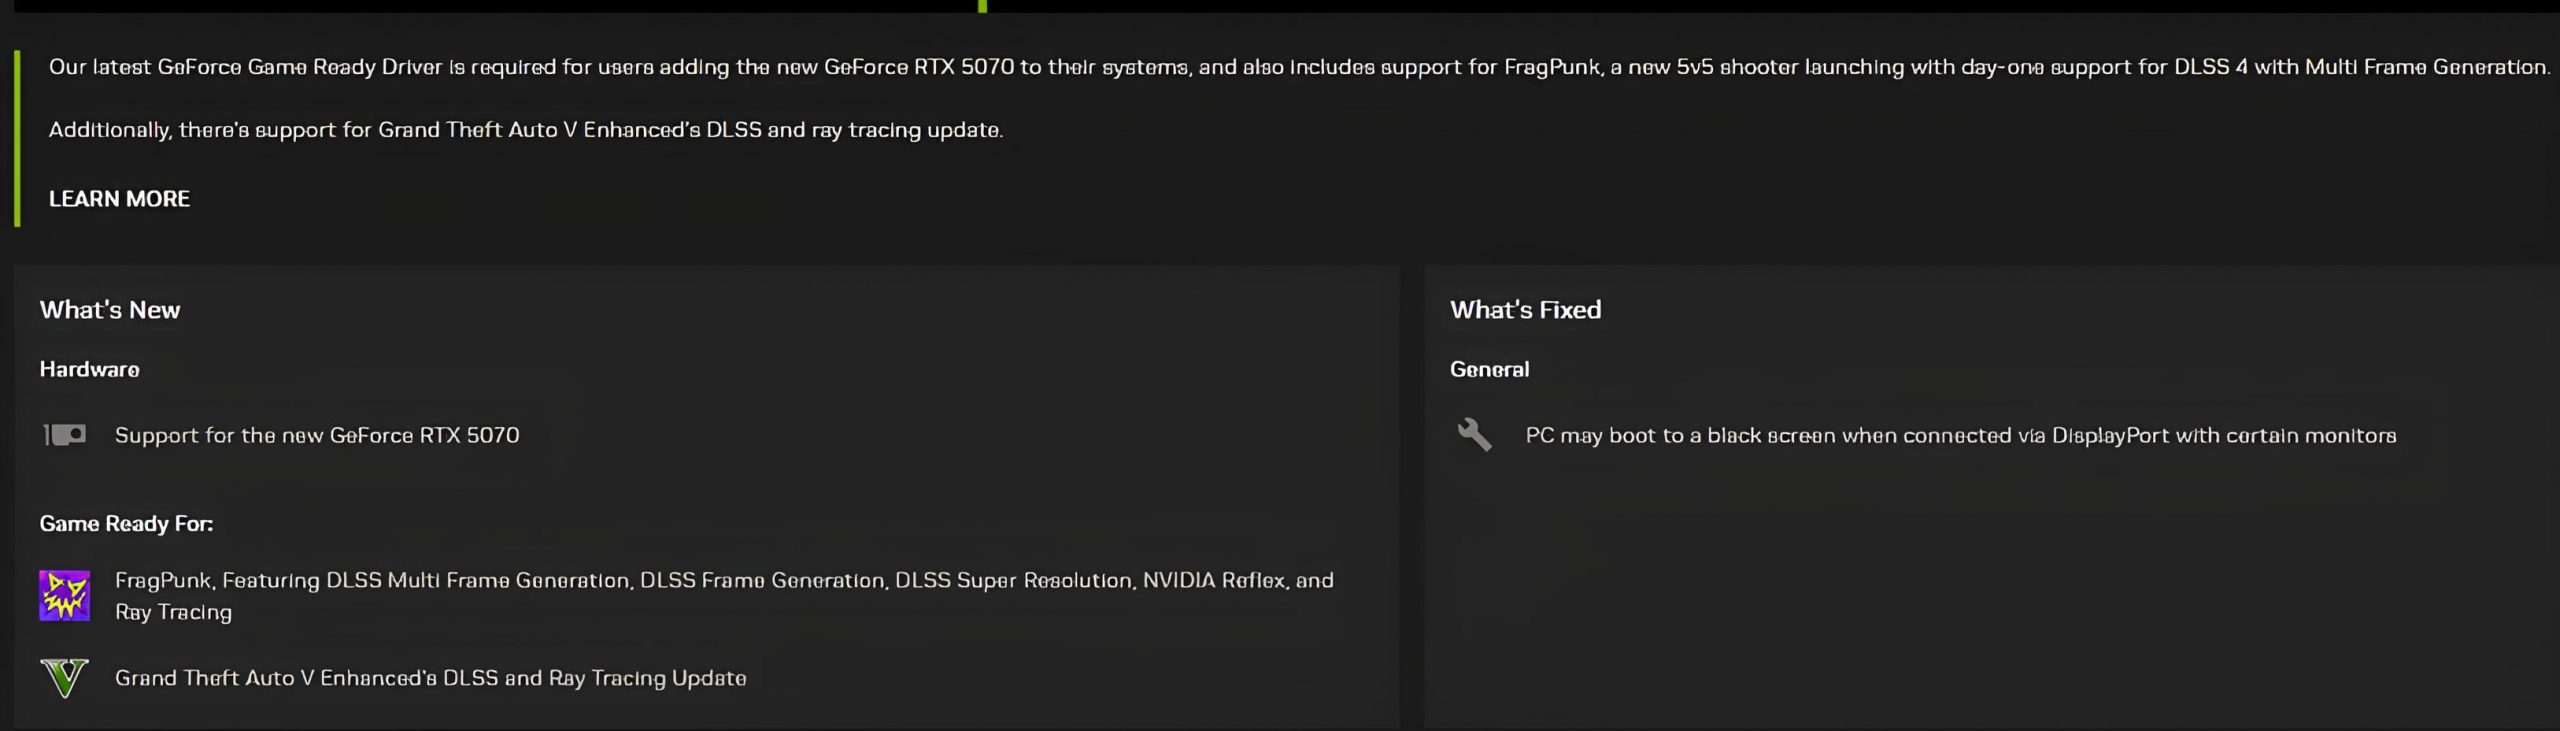Click the What's Fixed heading
Image resolution: width=2560 pixels, height=731 pixels.
click(x=1525, y=310)
